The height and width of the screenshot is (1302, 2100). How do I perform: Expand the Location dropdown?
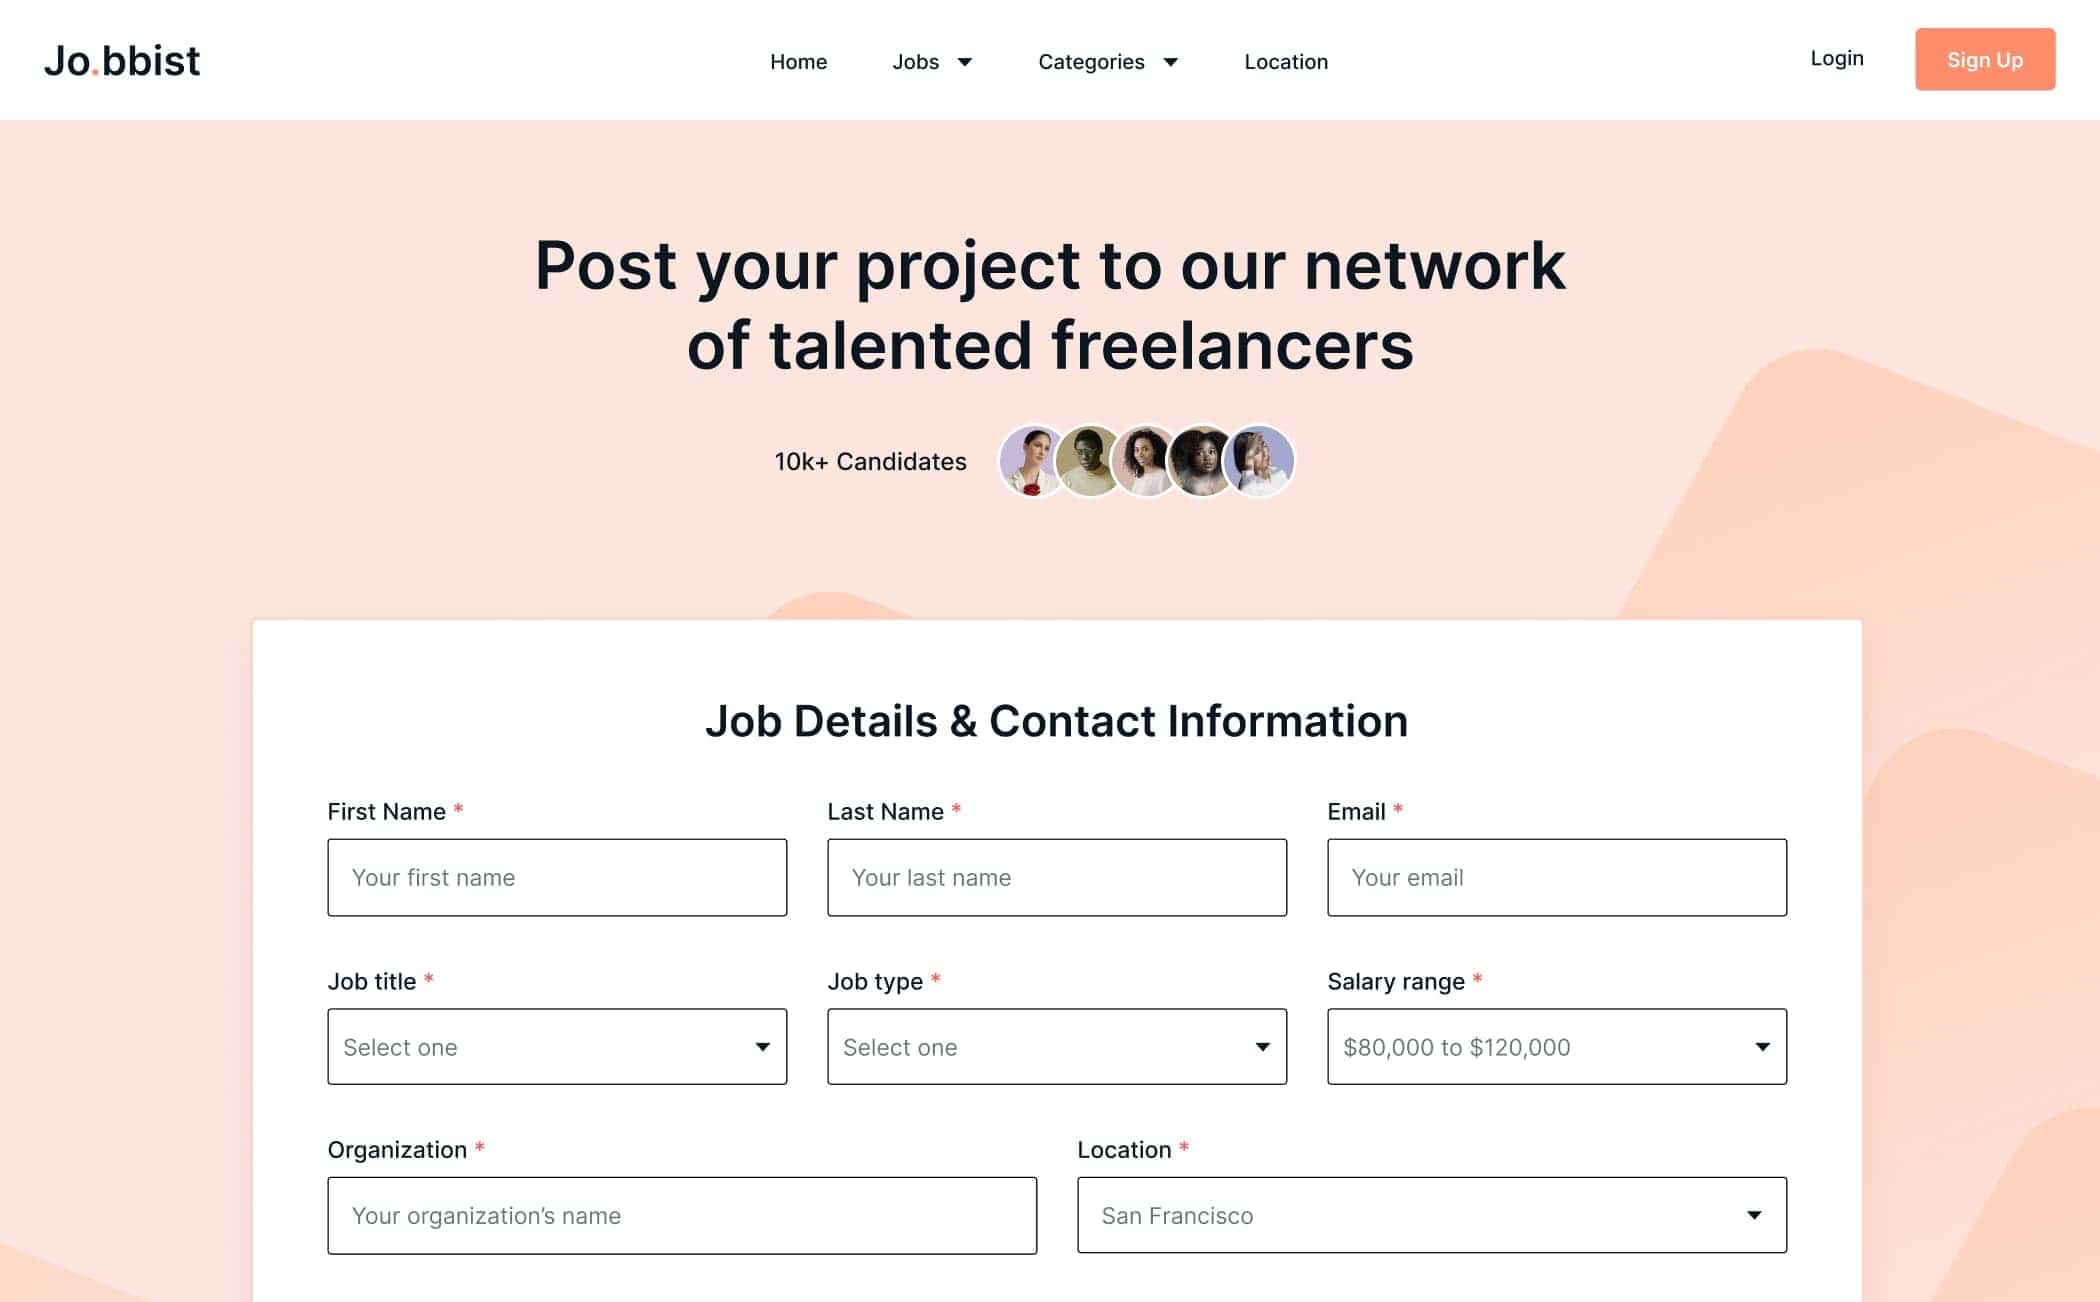tap(1430, 1215)
